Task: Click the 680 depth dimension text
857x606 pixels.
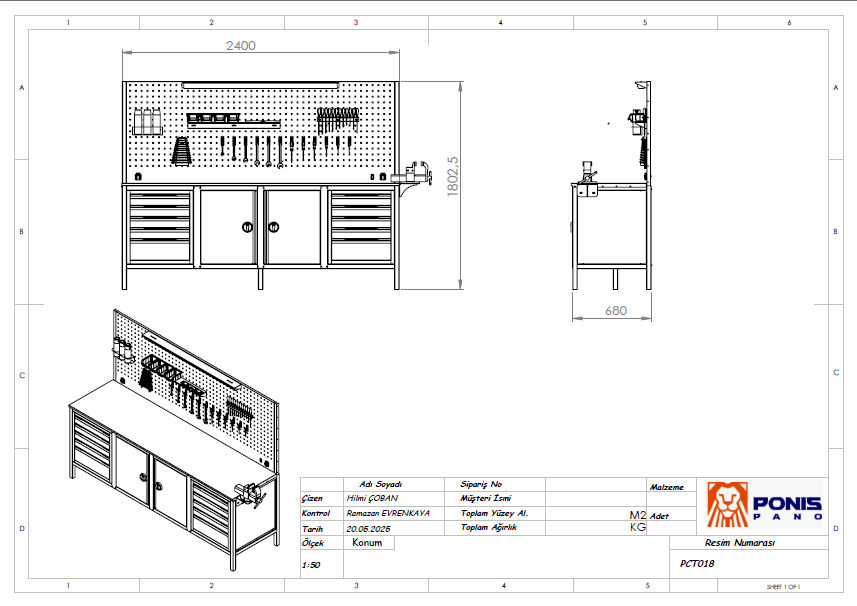Action: pos(616,311)
